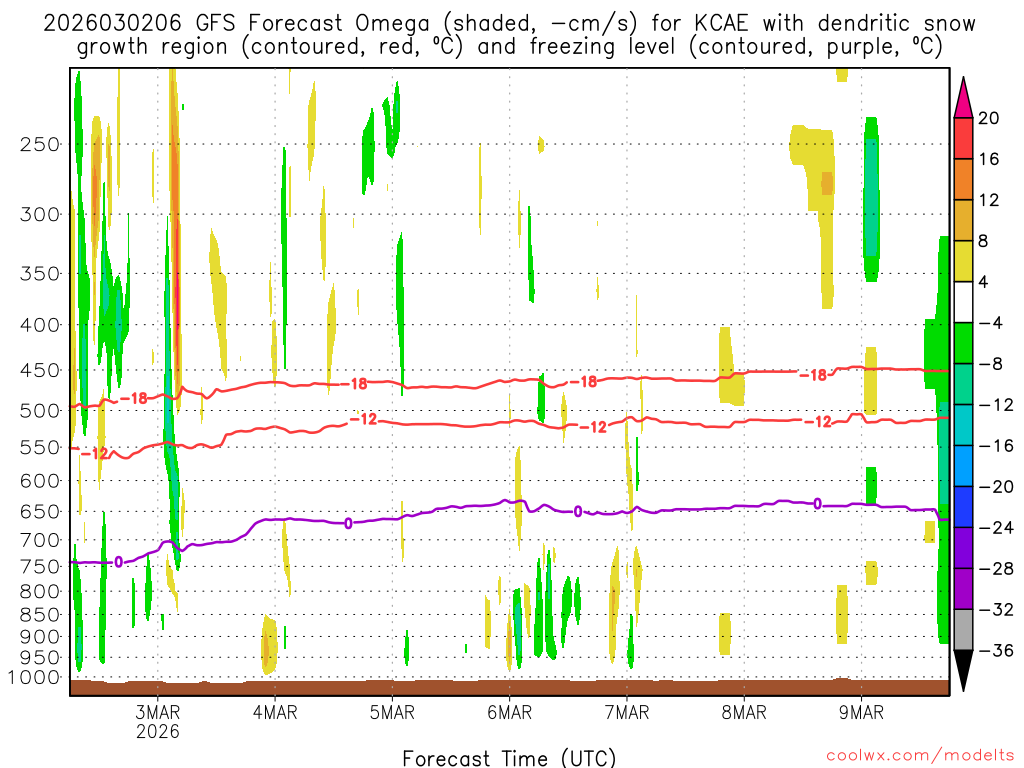Image resolution: width=1024 pixels, height=768 pixels.
Task: Click the 300 pressure level label
Action: tap(40, 214)
